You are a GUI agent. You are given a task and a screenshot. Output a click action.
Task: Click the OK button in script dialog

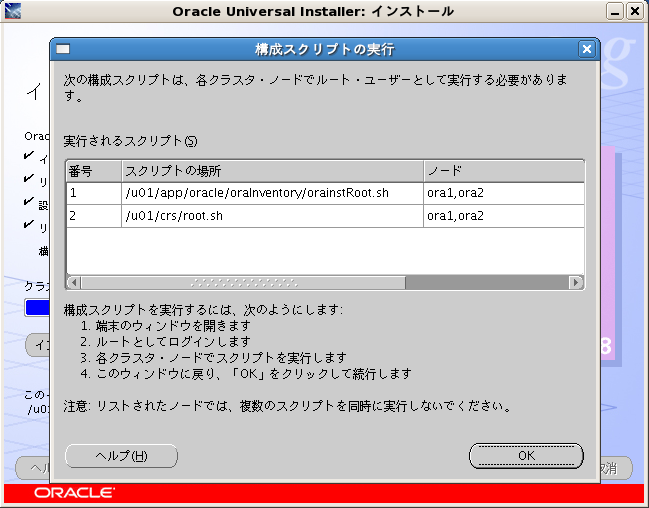526,456
